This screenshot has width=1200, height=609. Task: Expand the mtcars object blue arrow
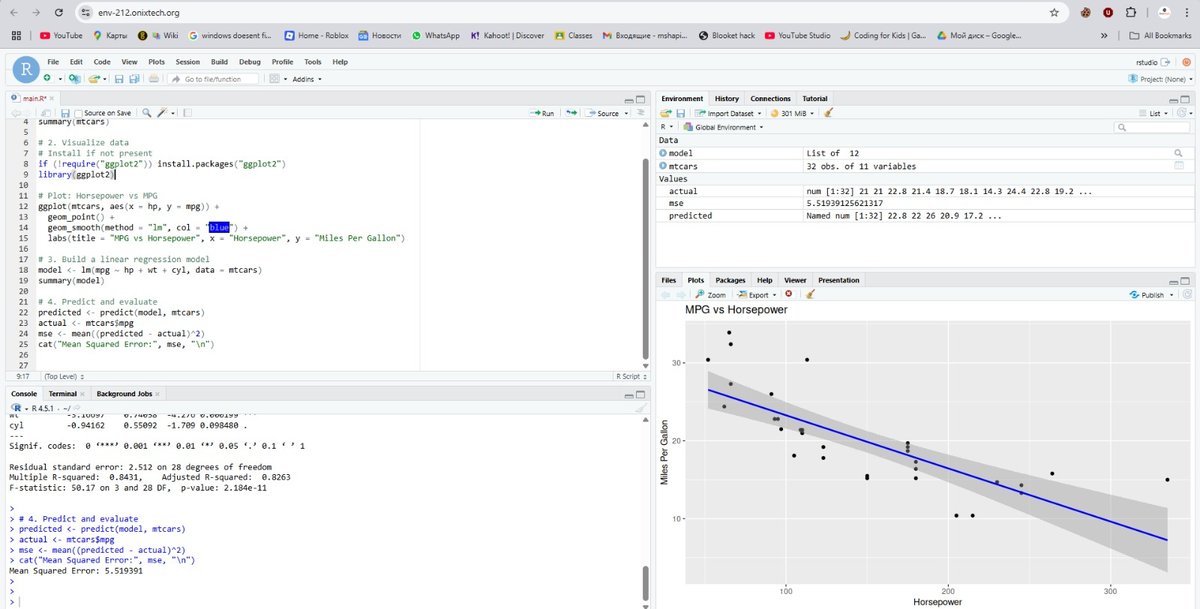click(x=662, y=166)
